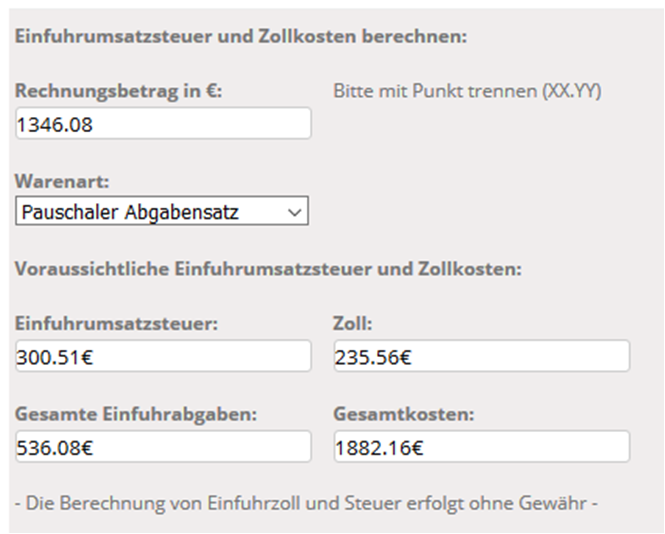Click the Gesamtkosten result field
665x534 pixels.
tap(481, 447)
